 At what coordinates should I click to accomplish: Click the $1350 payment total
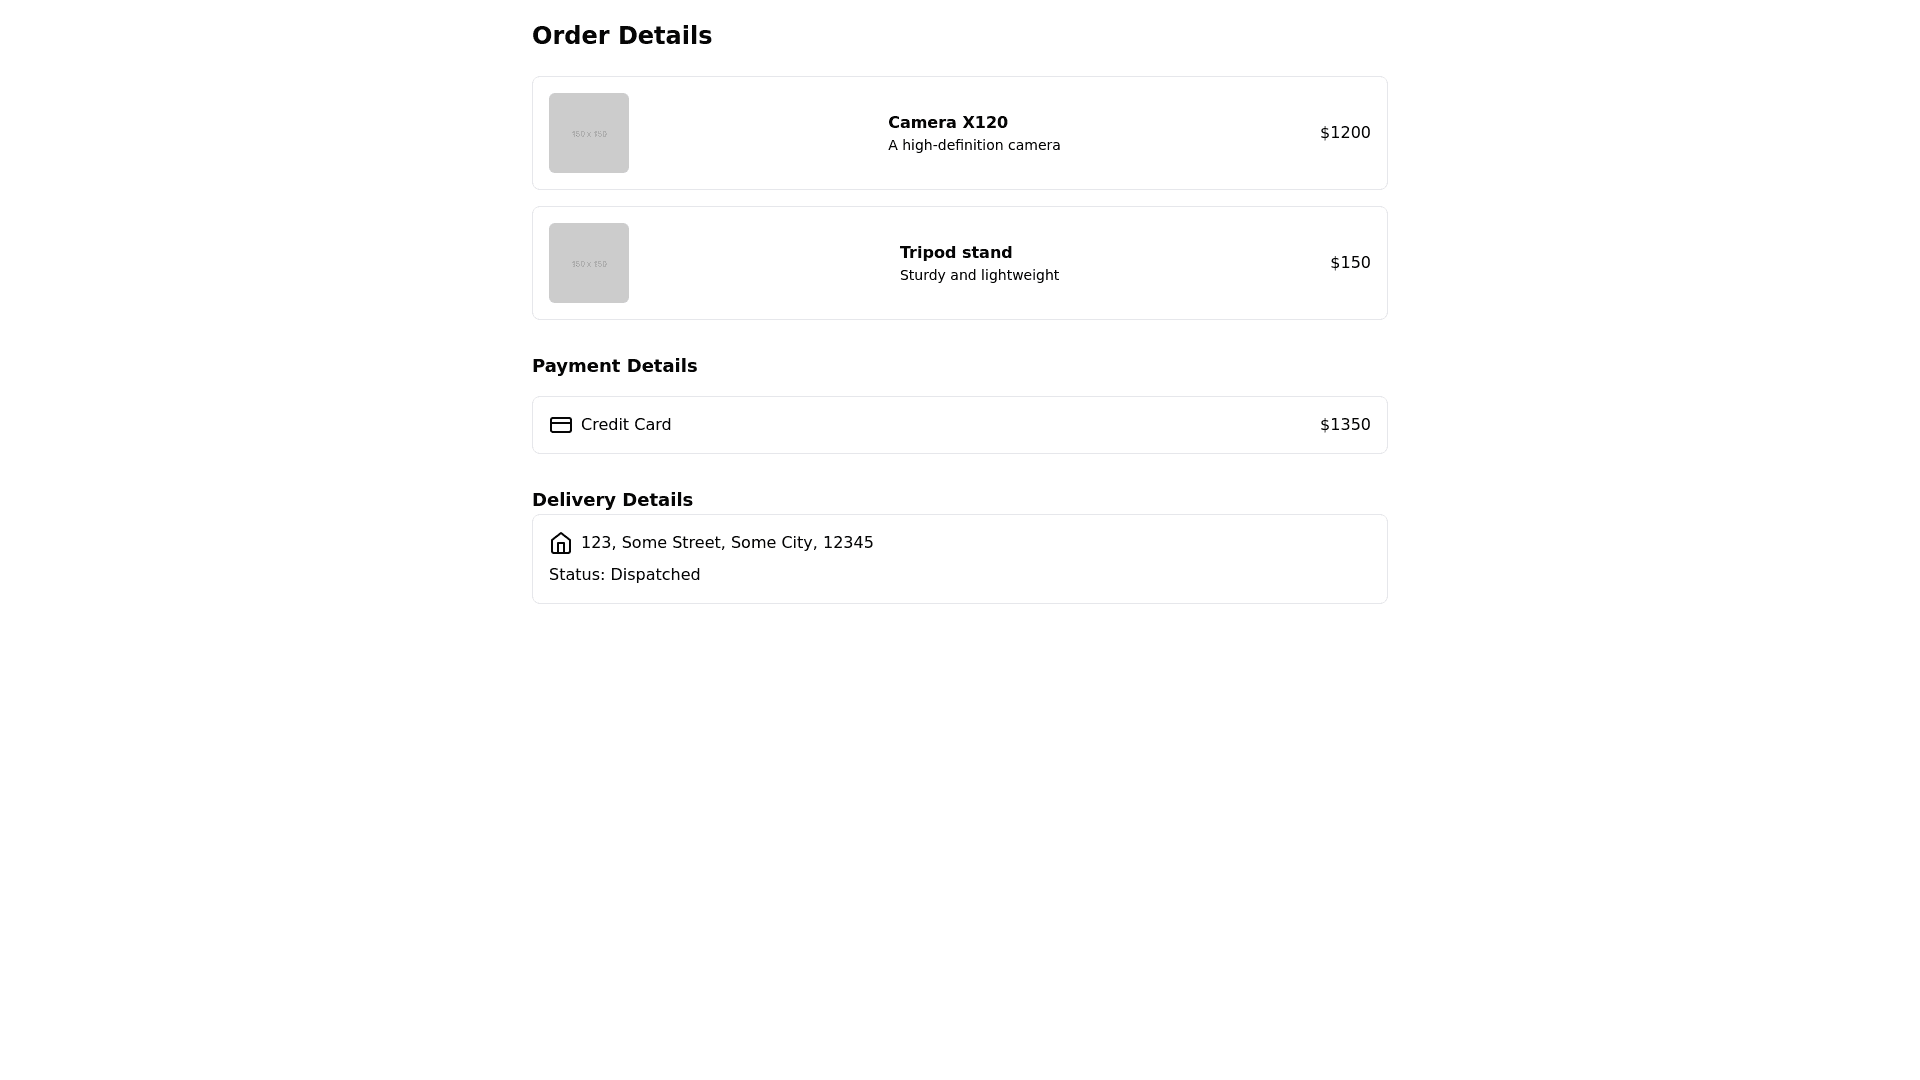point(1344,425)
